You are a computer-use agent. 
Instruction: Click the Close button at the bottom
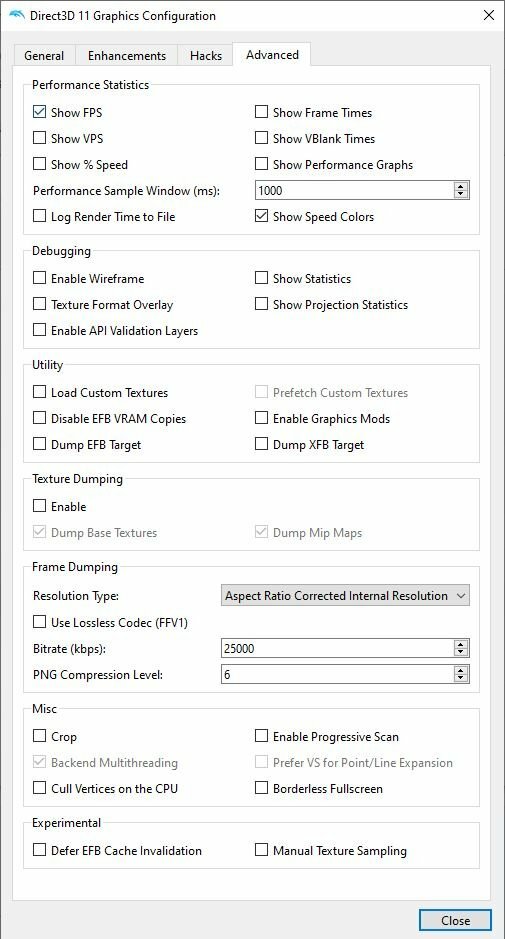[455, 920]
